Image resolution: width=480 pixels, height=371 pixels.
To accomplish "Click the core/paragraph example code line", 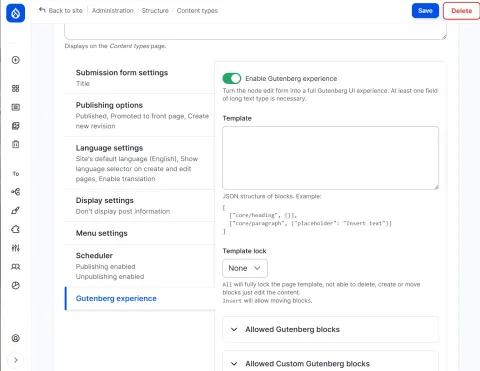I will coord(310,223).
